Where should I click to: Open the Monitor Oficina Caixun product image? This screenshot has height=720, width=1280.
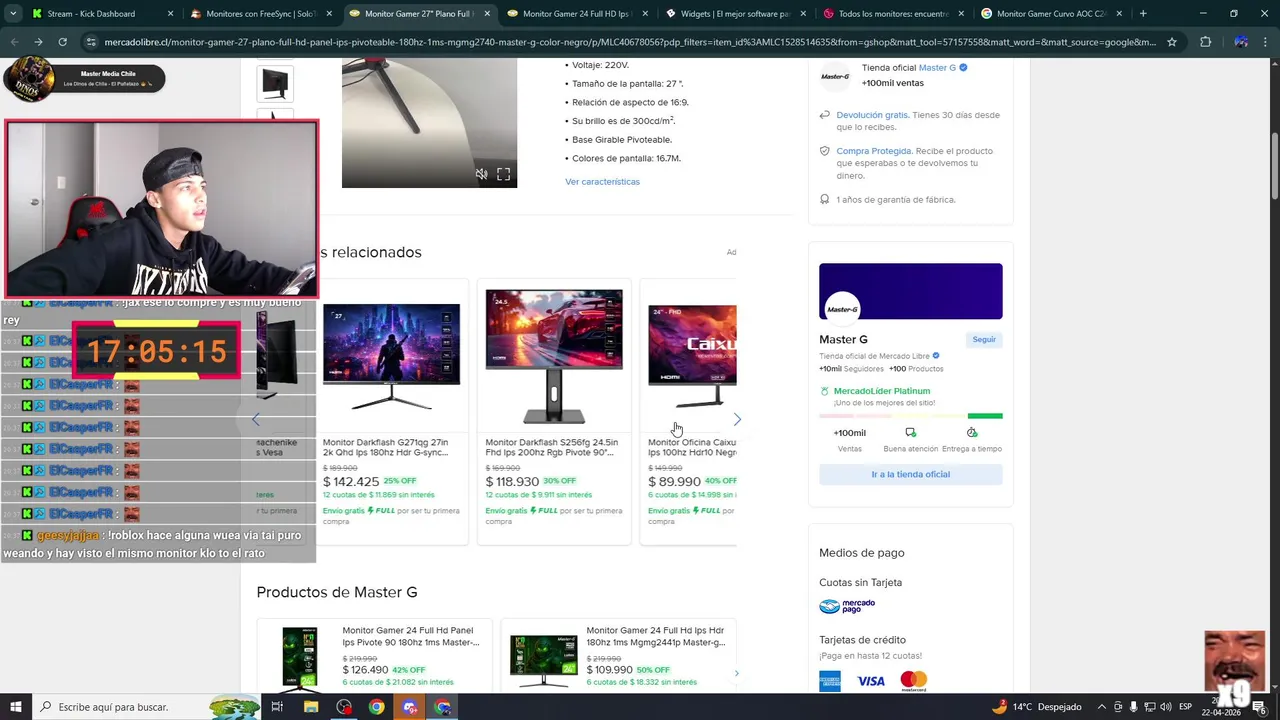click(x=692, y=358)
